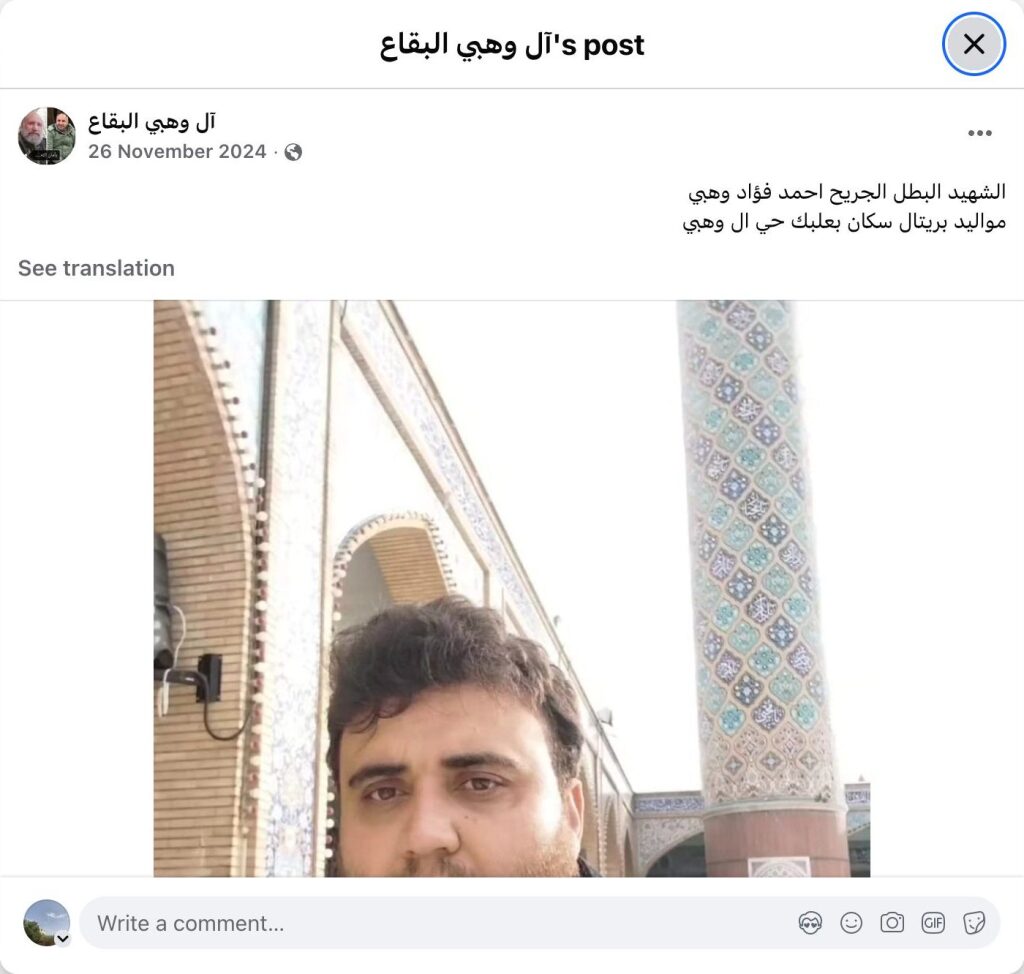Open the man's selfie photo in the post
This screenshot has height=974, width=1024.
click(512, 589)
